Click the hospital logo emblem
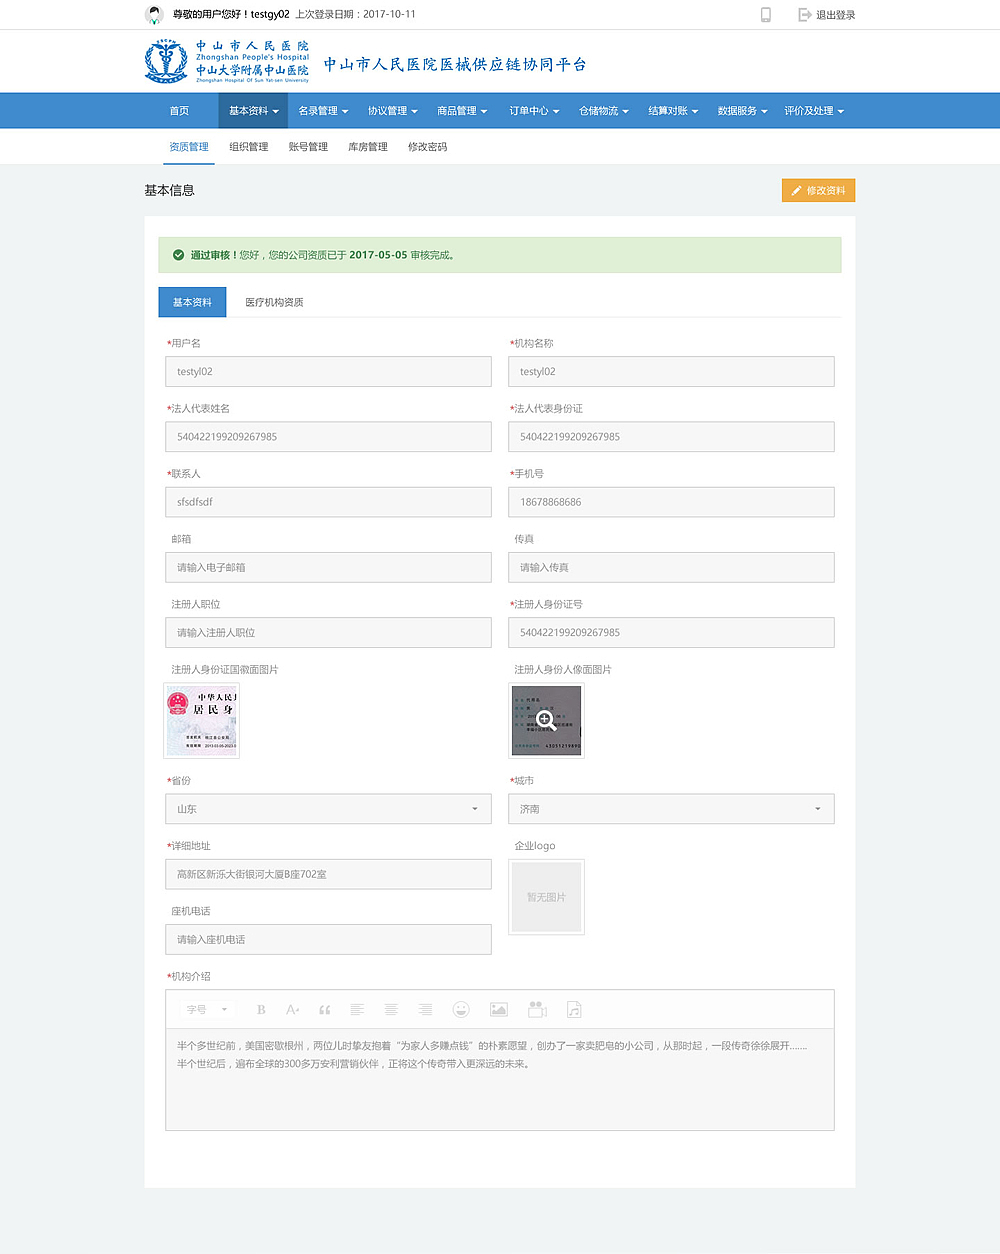This screenshot has height=1254, width=1000. (166, 61)
